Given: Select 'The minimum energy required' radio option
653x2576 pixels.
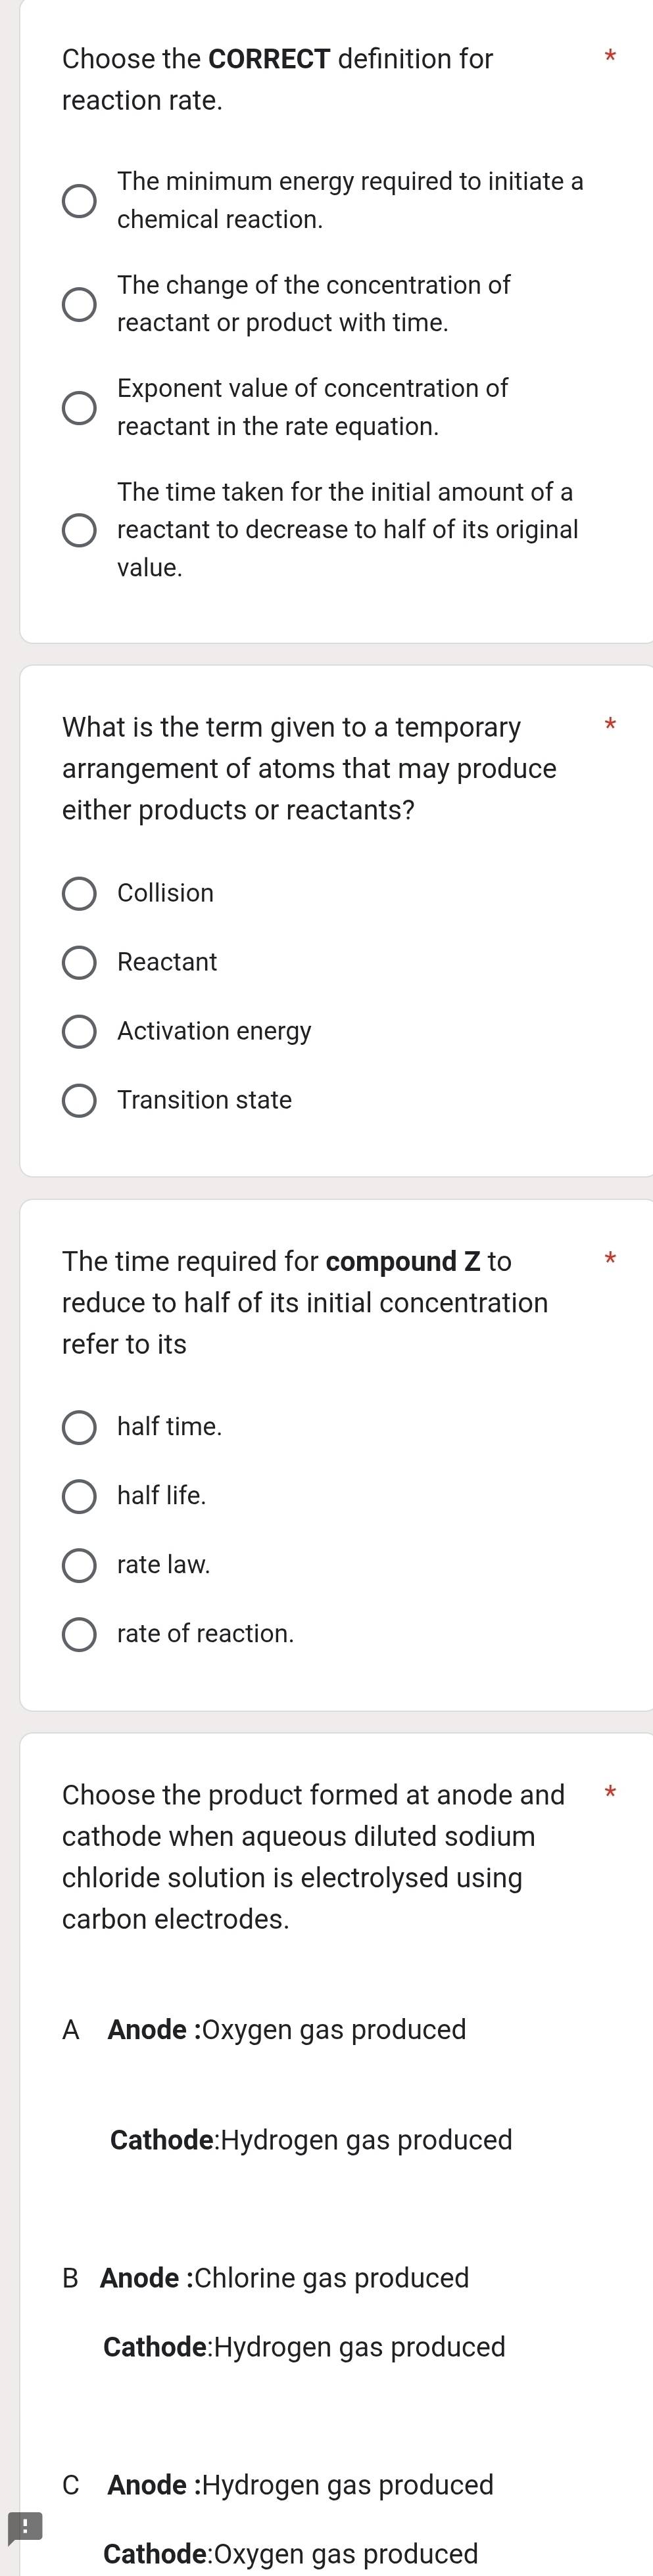Looking at the screenshot, I should click(80, 200).
